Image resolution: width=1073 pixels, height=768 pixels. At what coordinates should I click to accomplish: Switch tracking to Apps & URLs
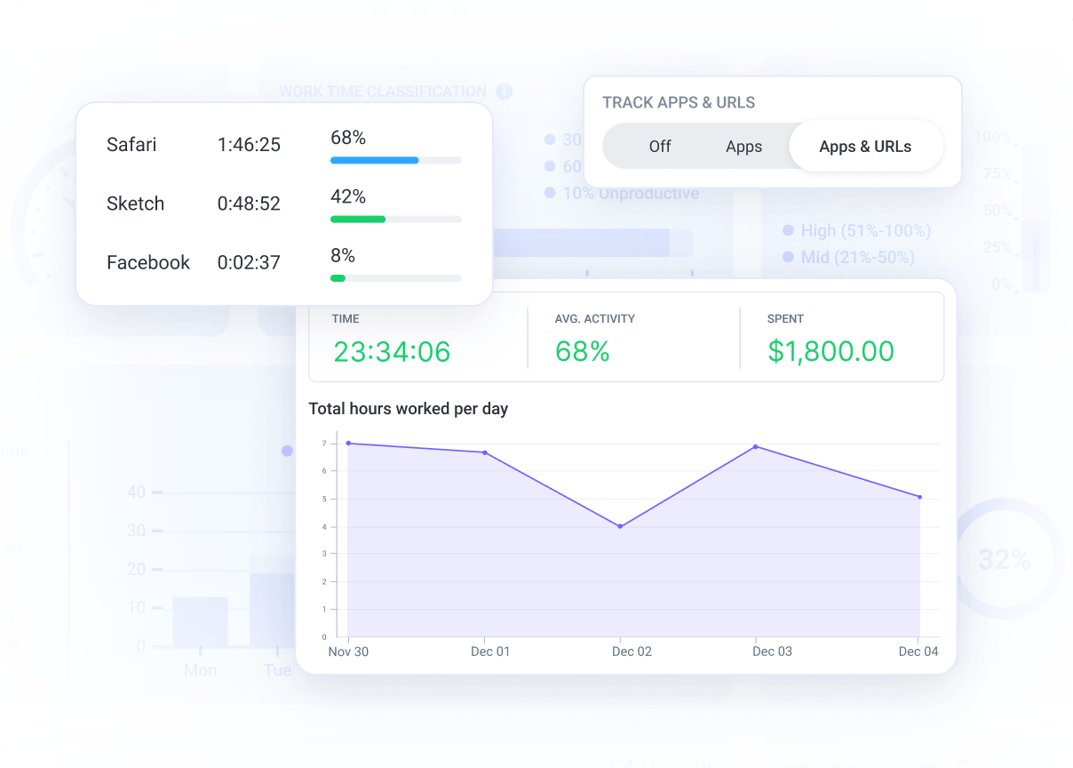tap(864, 146)
